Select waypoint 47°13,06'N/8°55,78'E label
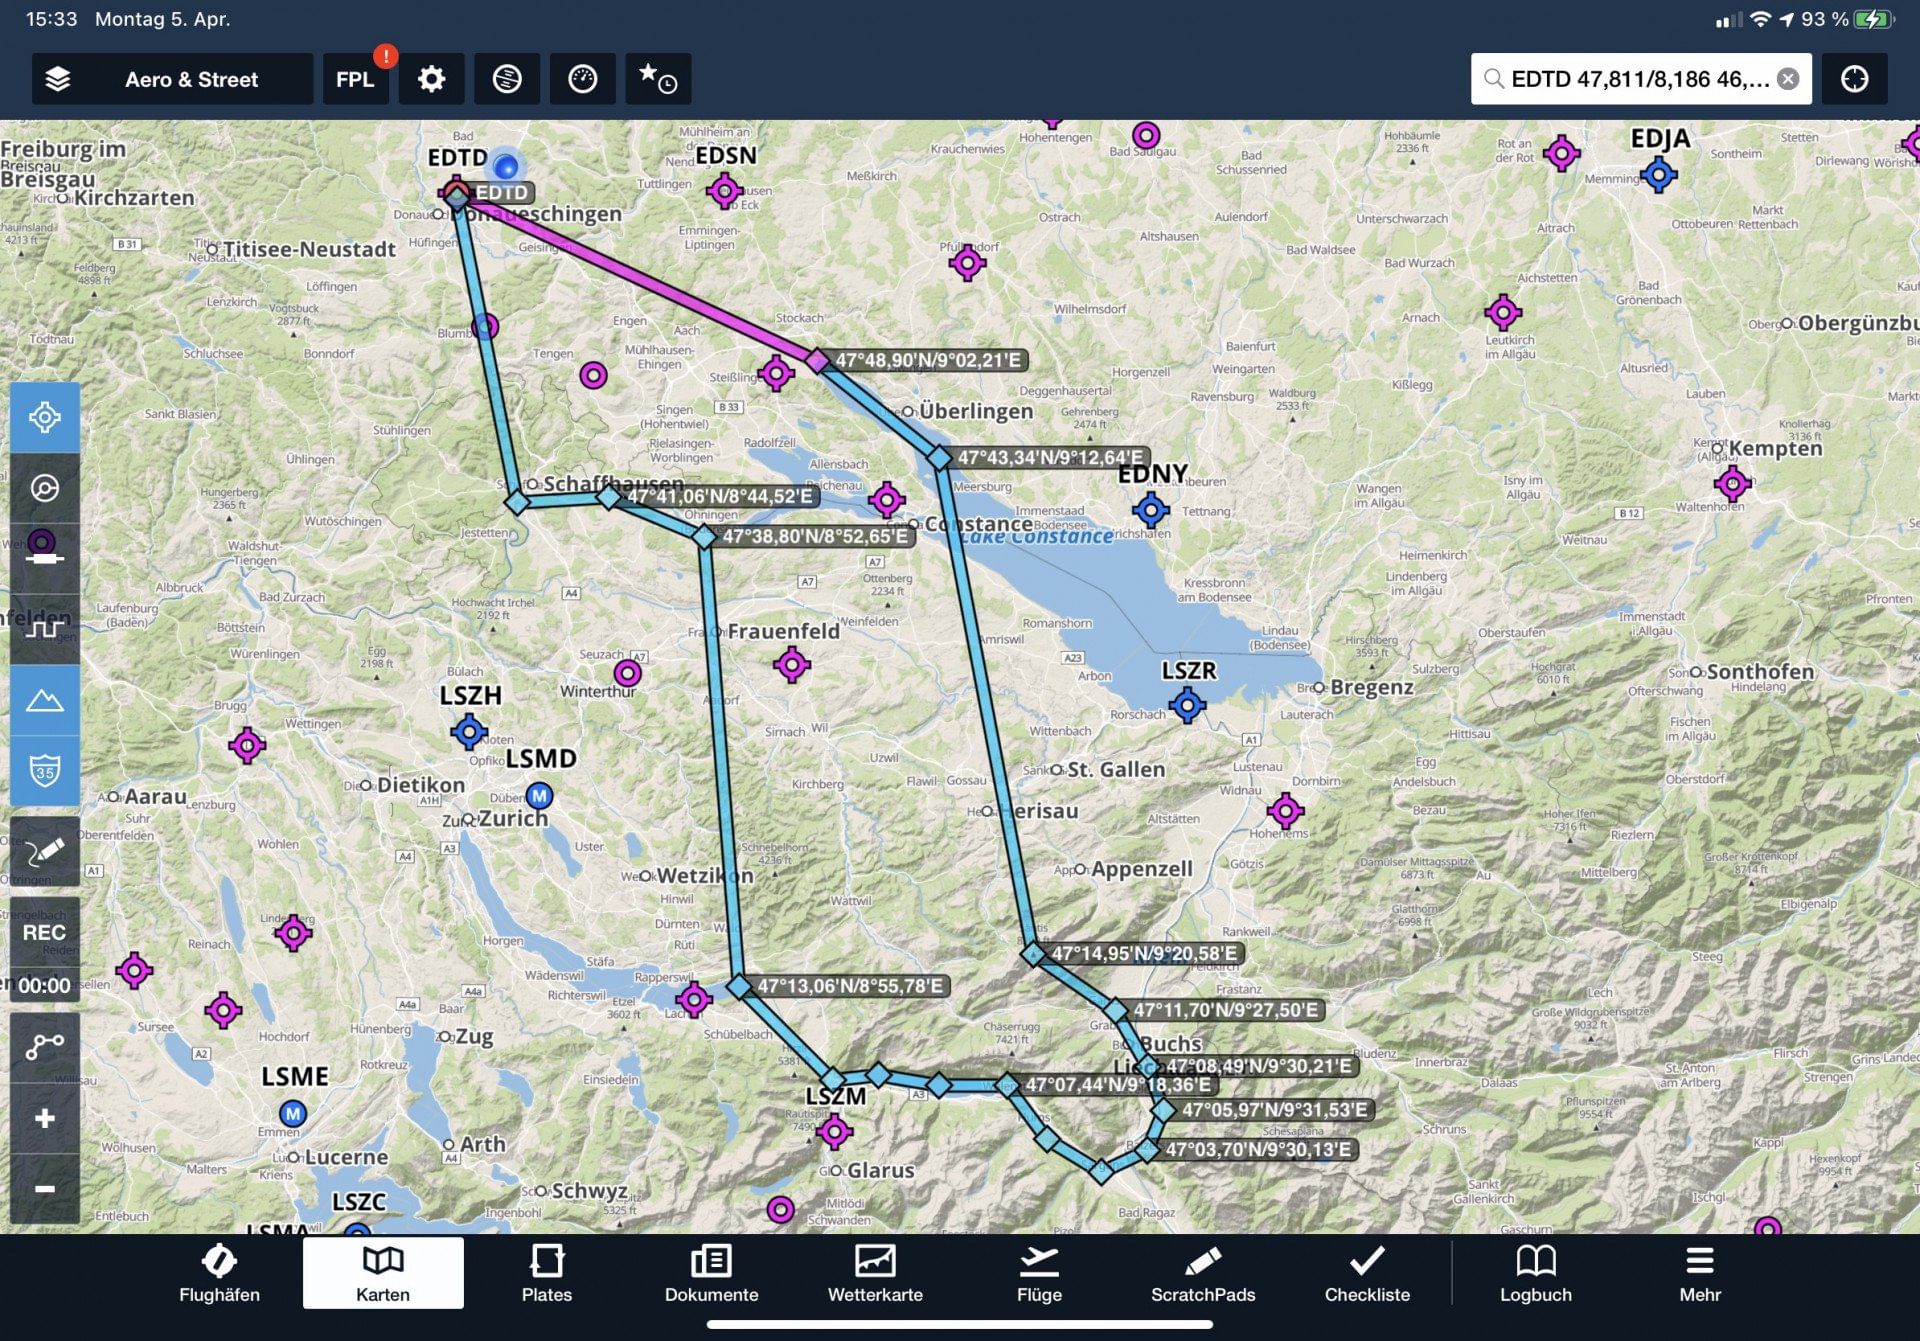 tap(849, 986)
